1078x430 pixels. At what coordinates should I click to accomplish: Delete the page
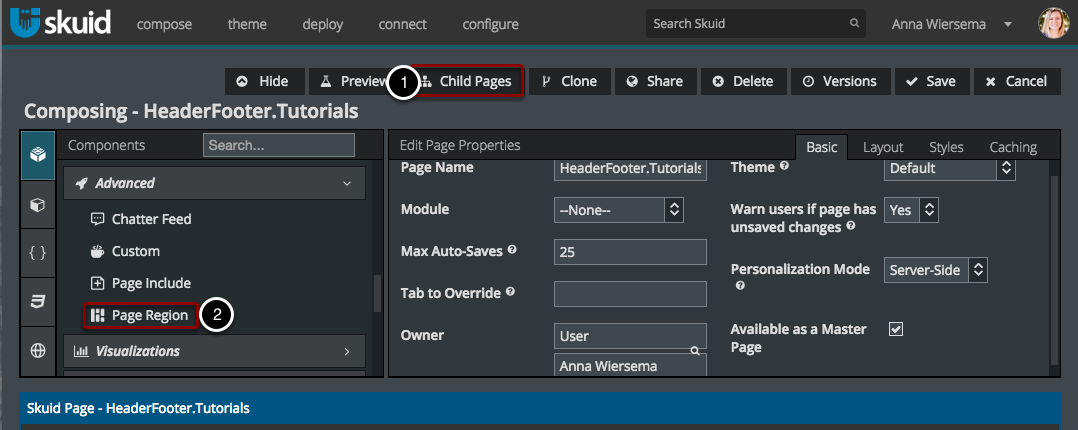[x=744, y=81]
